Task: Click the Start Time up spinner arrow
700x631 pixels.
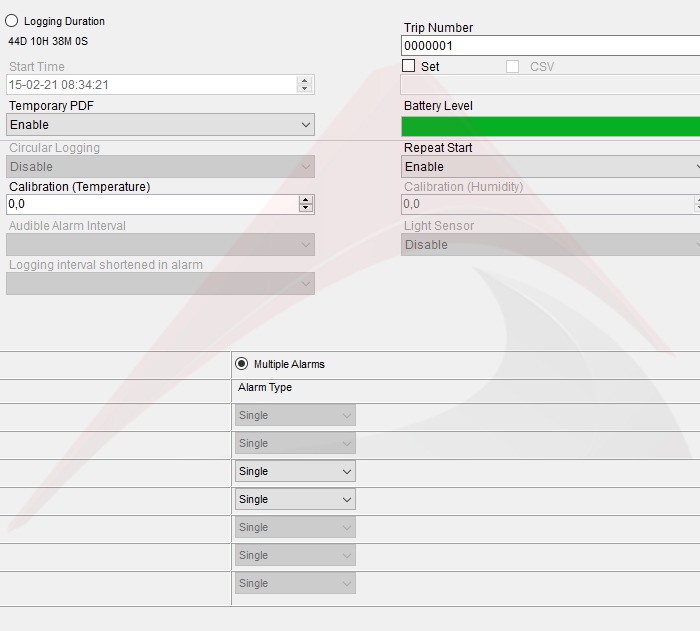Action: pos(304,81)
